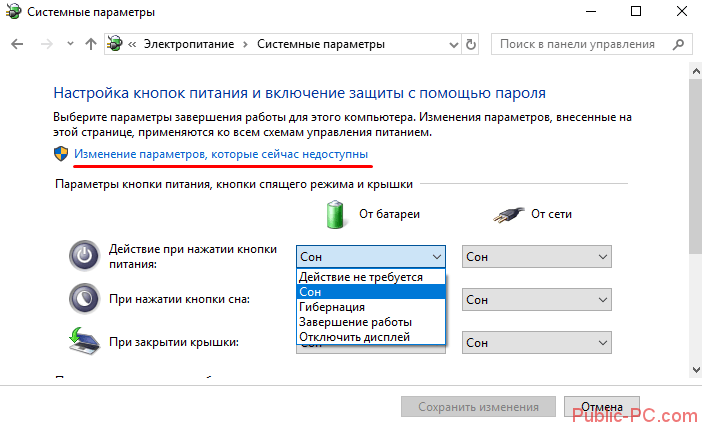Refresh the control panel page

pyautogui.click(x=471, y=44)
